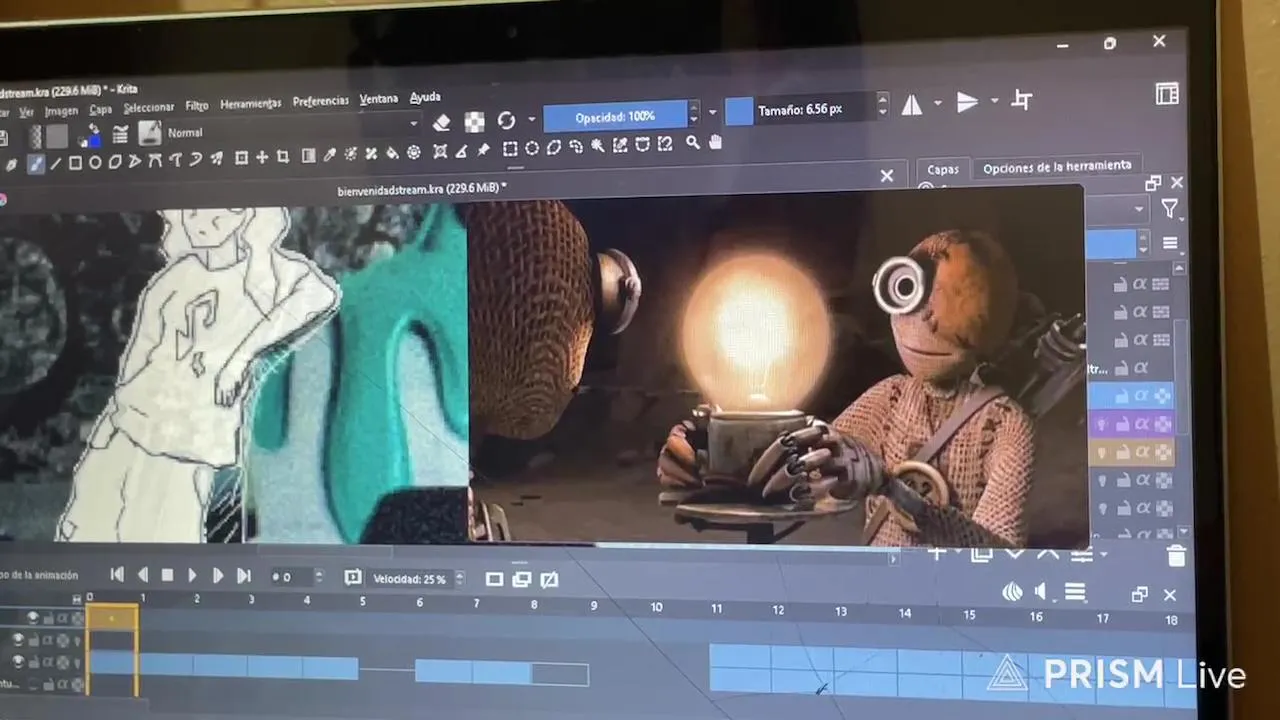Viewport: 1280px width, 720px height.
Task: Open the brush editor settings icon
Action: 120,134
